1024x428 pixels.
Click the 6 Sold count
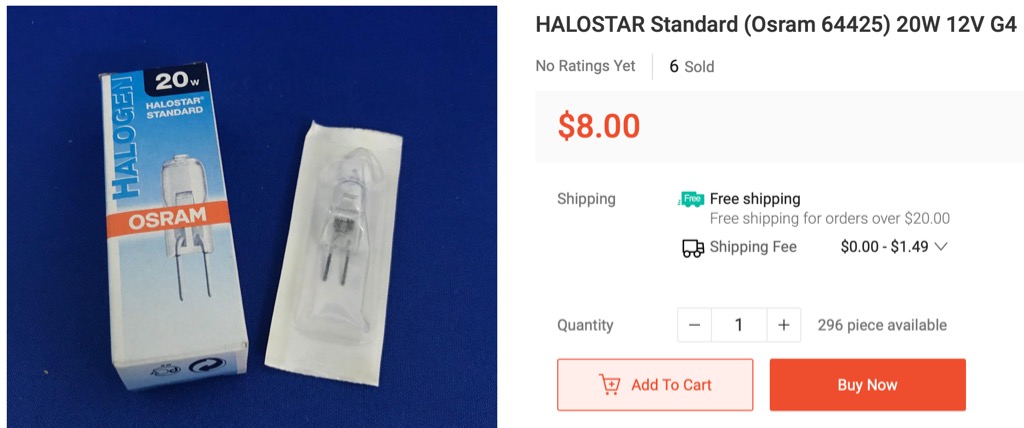point(692,67)
